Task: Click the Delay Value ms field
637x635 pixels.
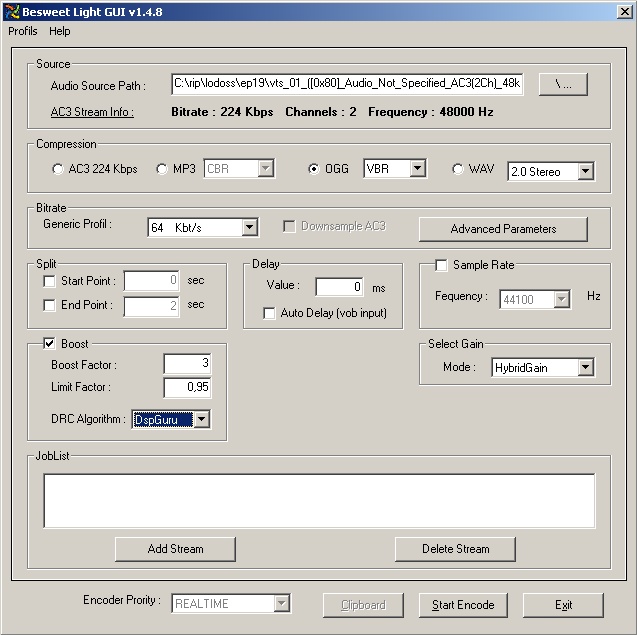Action: click(340, 287)
